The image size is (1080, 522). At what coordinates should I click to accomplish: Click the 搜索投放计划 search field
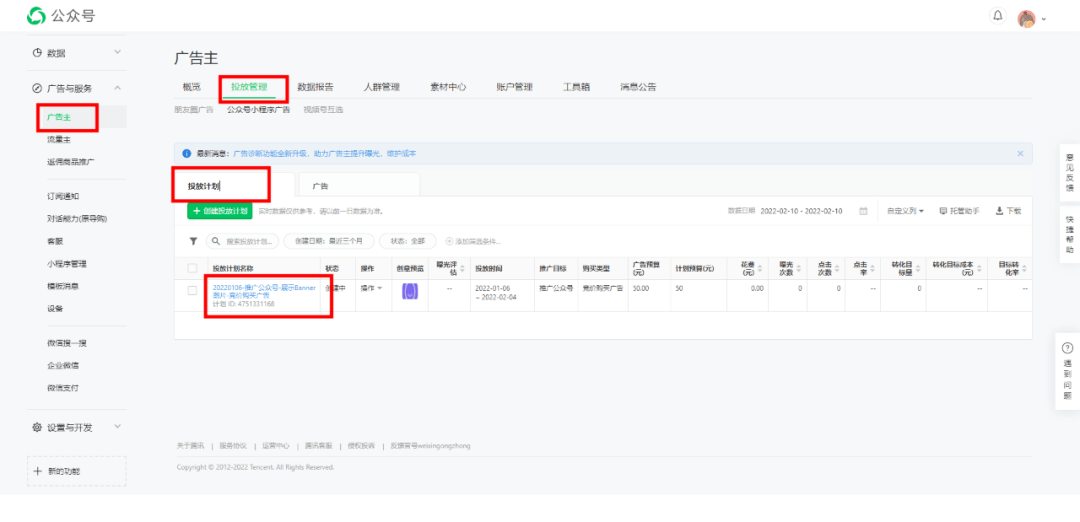(x=243, y=242)
